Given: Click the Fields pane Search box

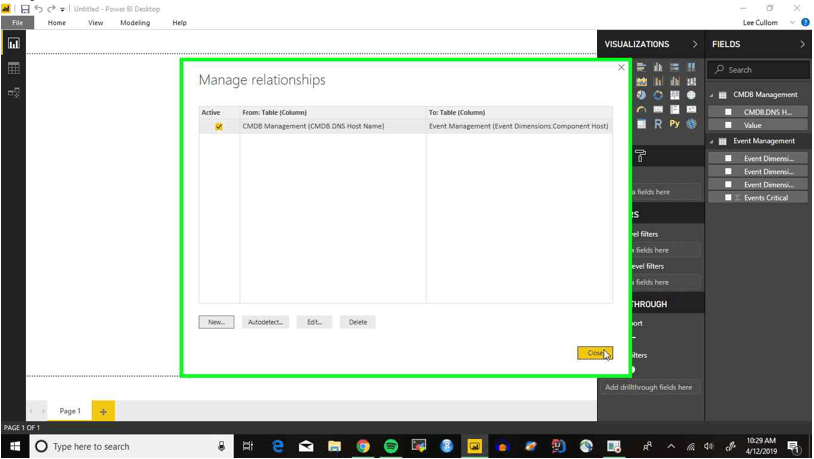Looking at the screenshot, I should pos(758,70).
